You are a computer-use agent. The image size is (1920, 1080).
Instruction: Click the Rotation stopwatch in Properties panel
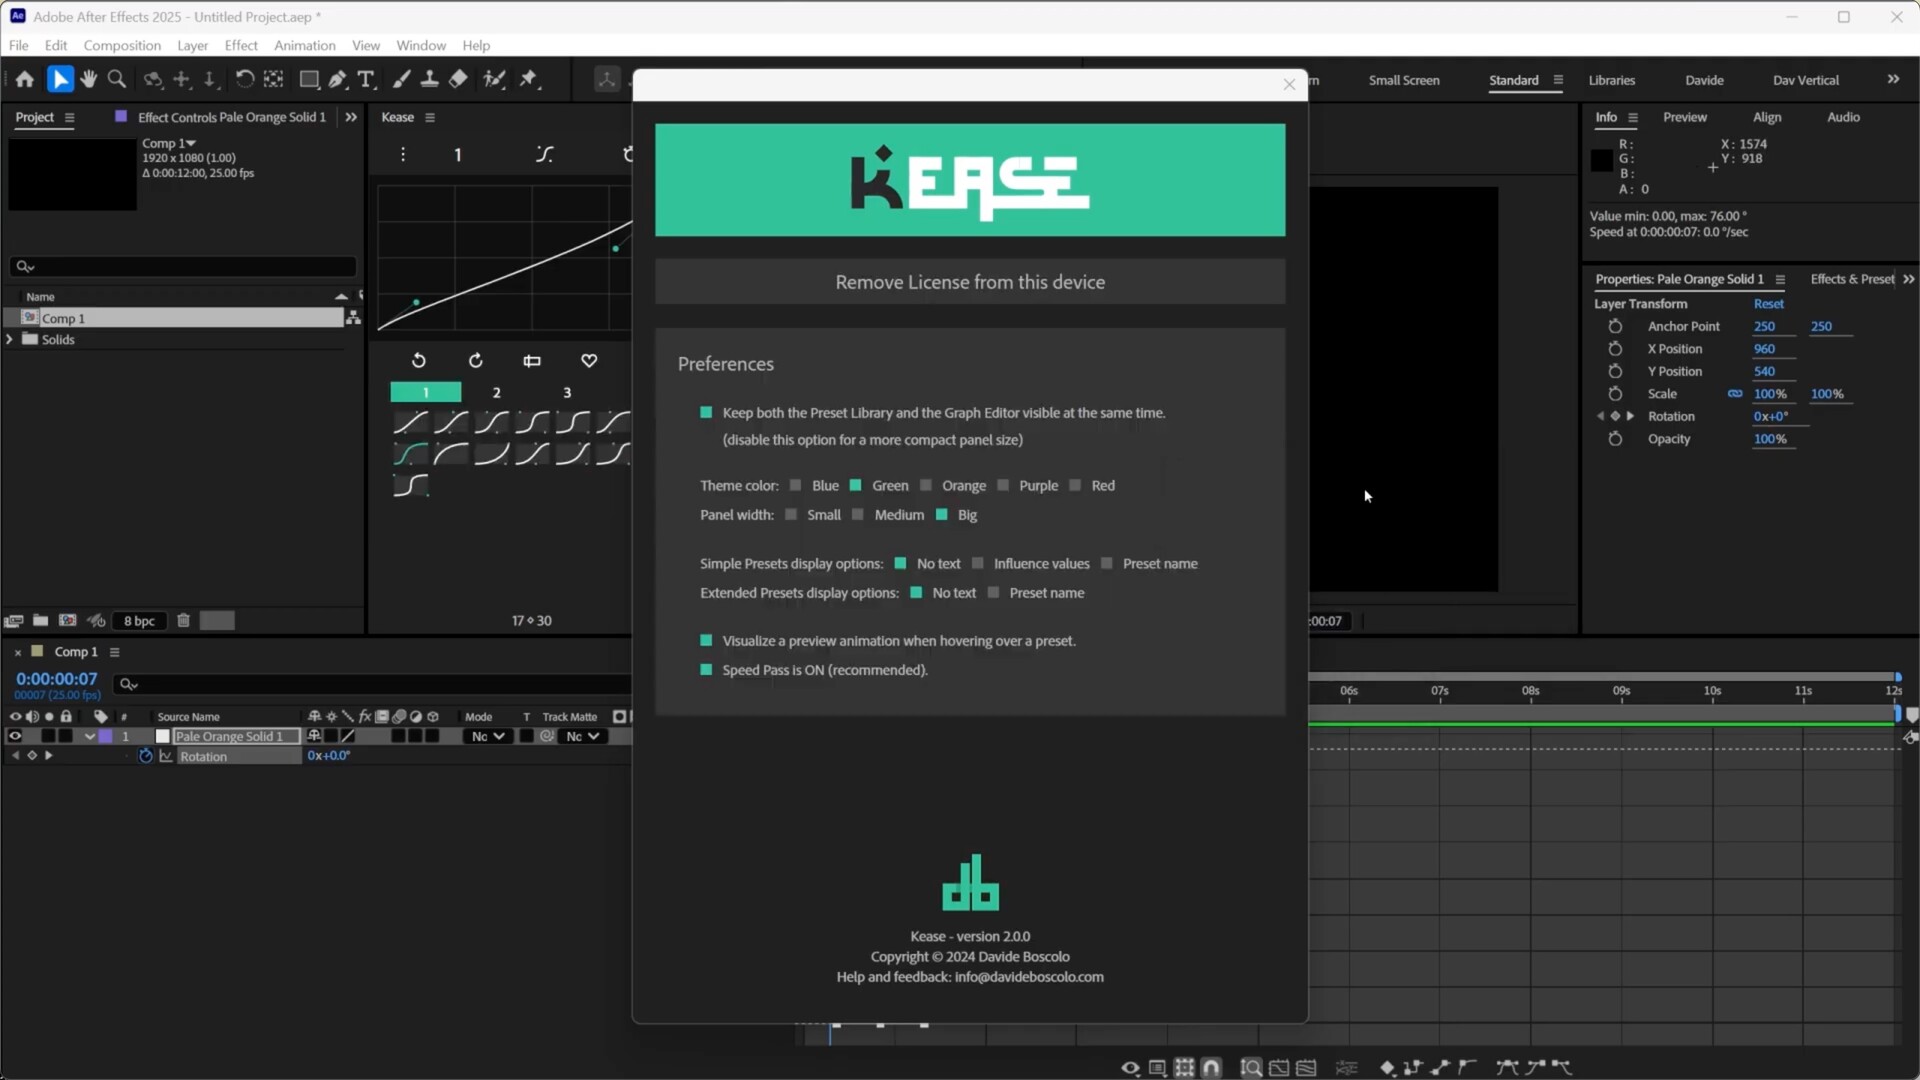[x=1615, y=416]
